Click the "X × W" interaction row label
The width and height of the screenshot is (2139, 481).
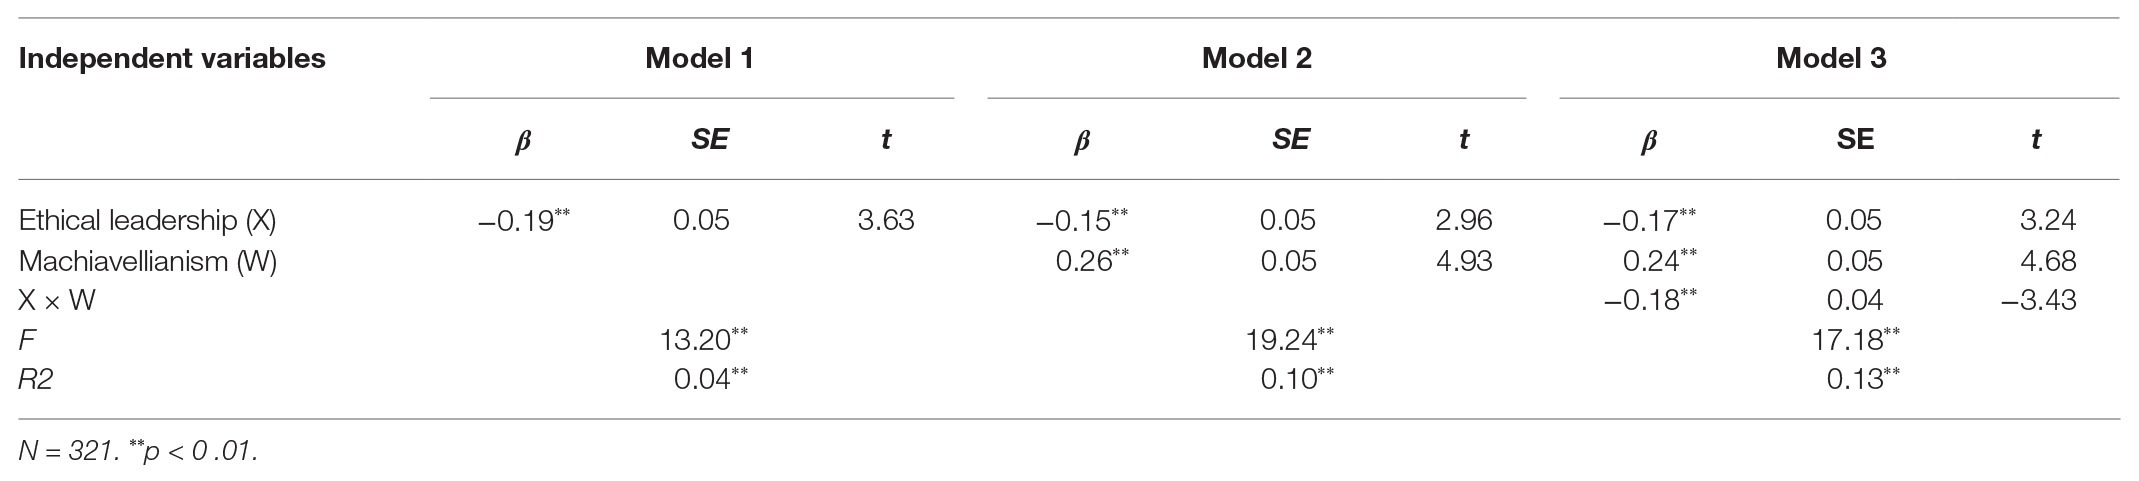(56, 300)
